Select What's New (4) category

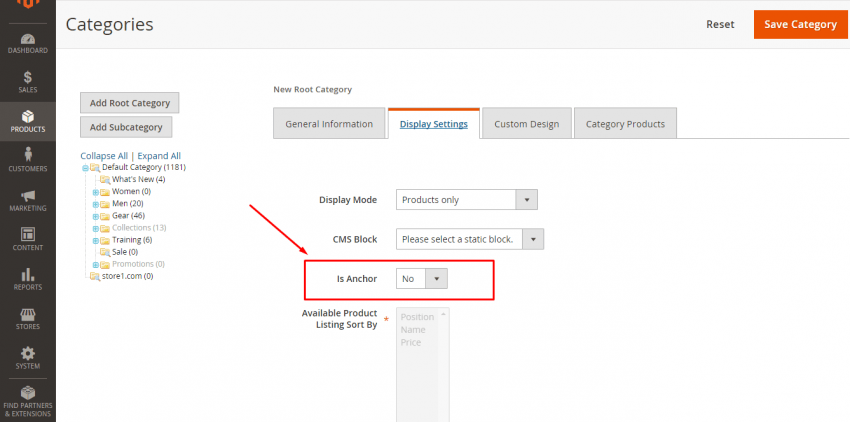tap(138, 179)
